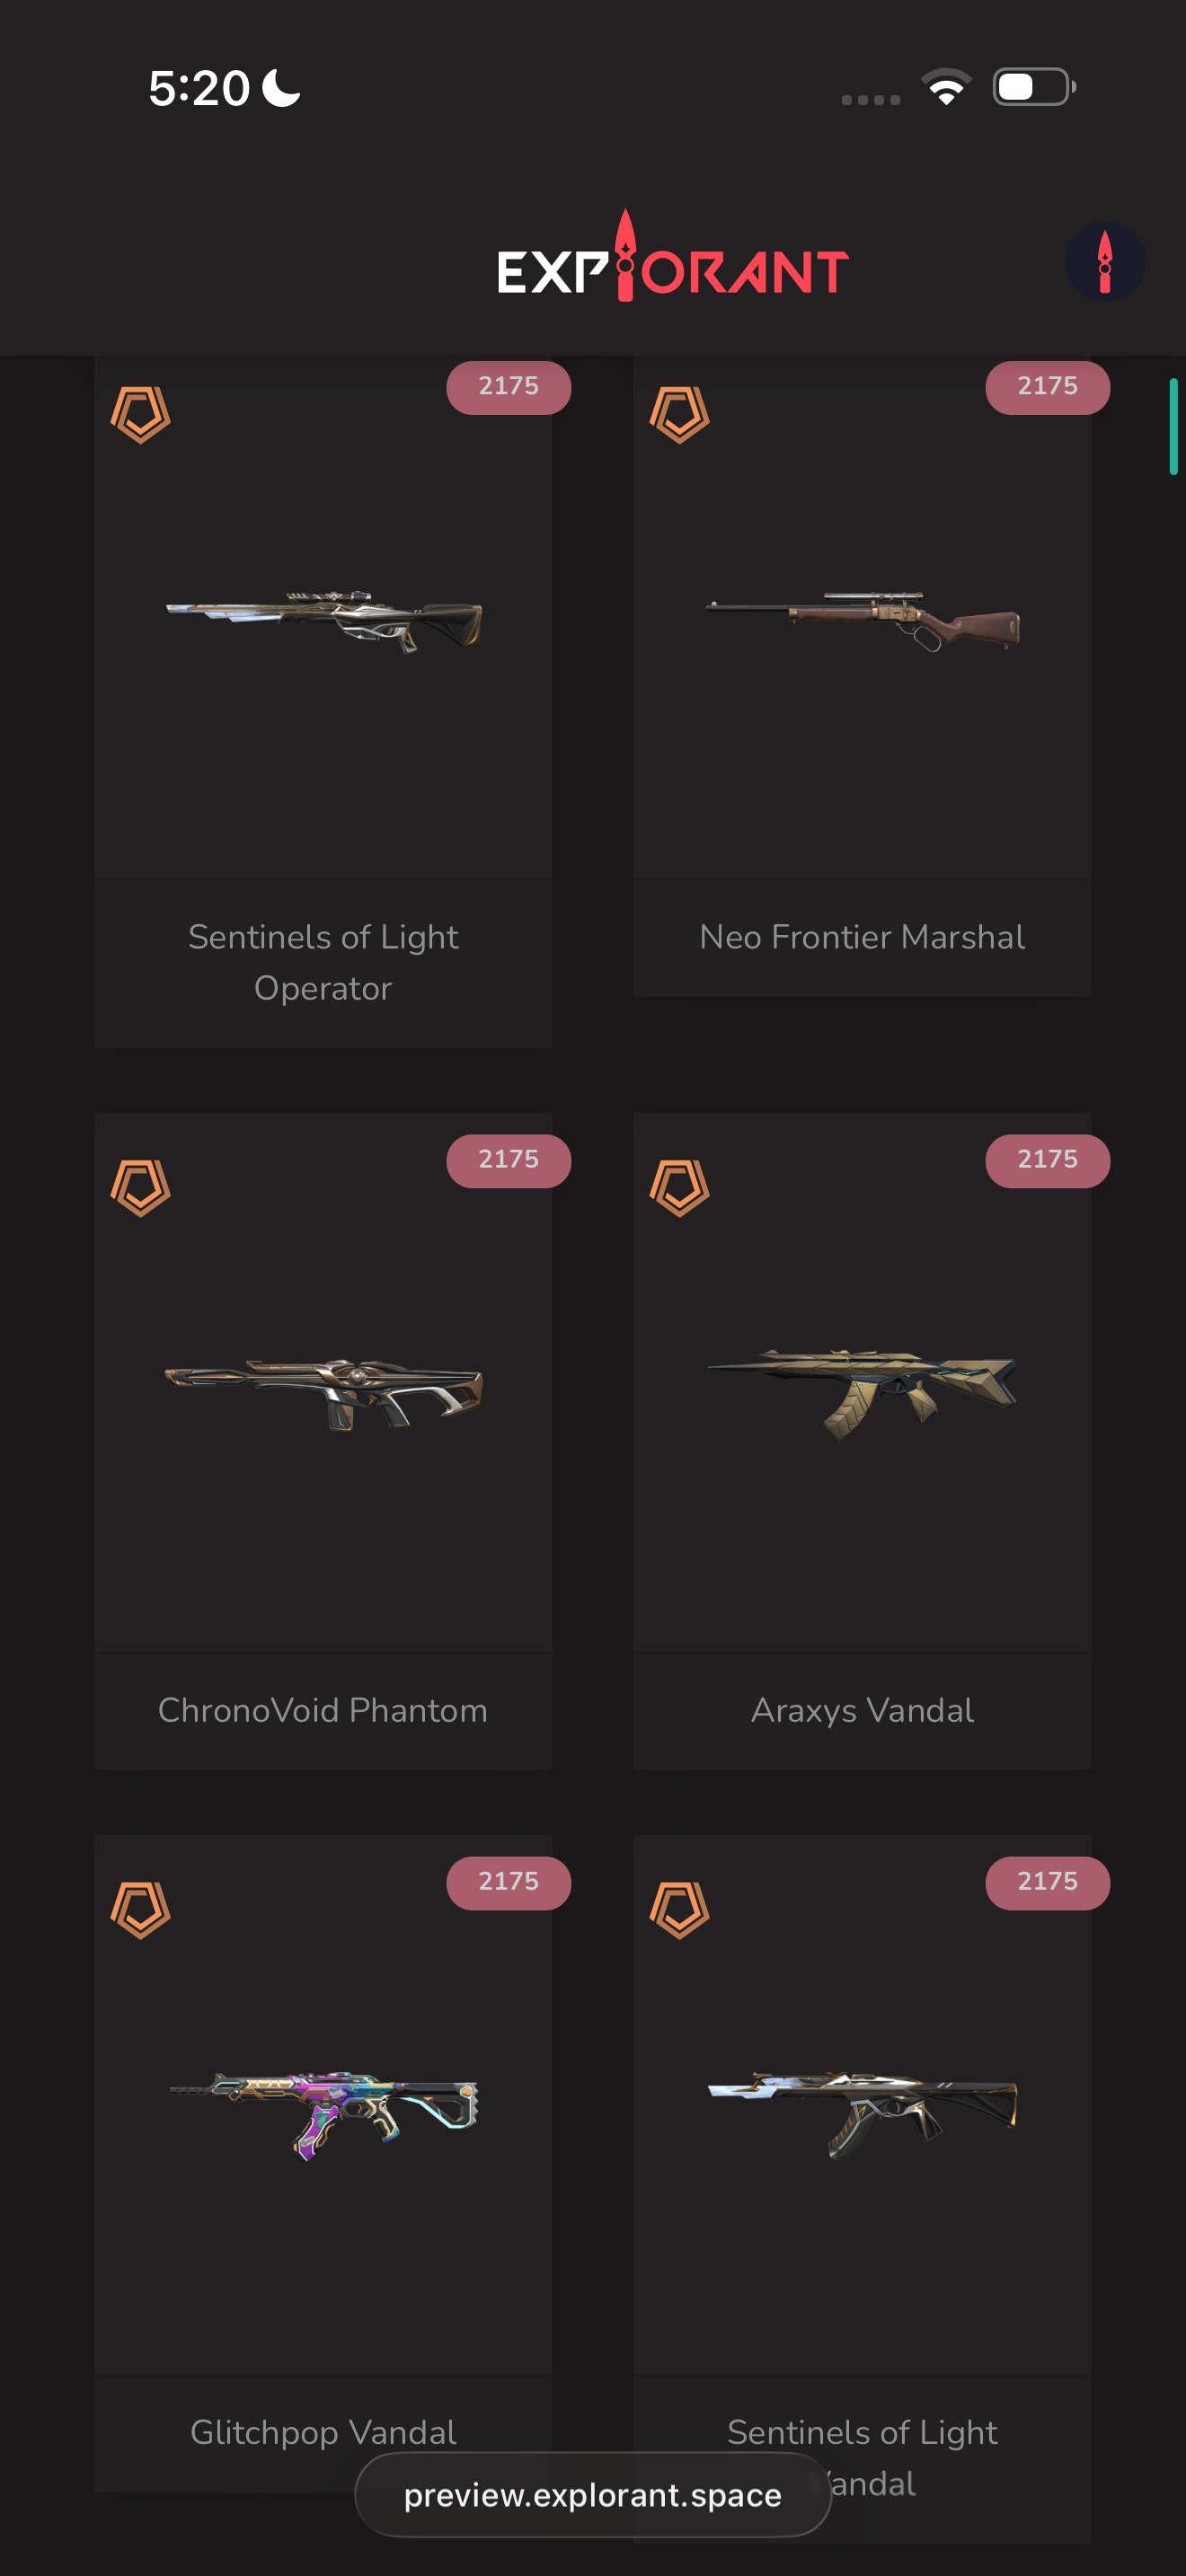Click the tier icon on ChronoVoid Phantom card
Image resolution: width=1186 pixels, height=2576 pixels.
[x=140, y=1188]
